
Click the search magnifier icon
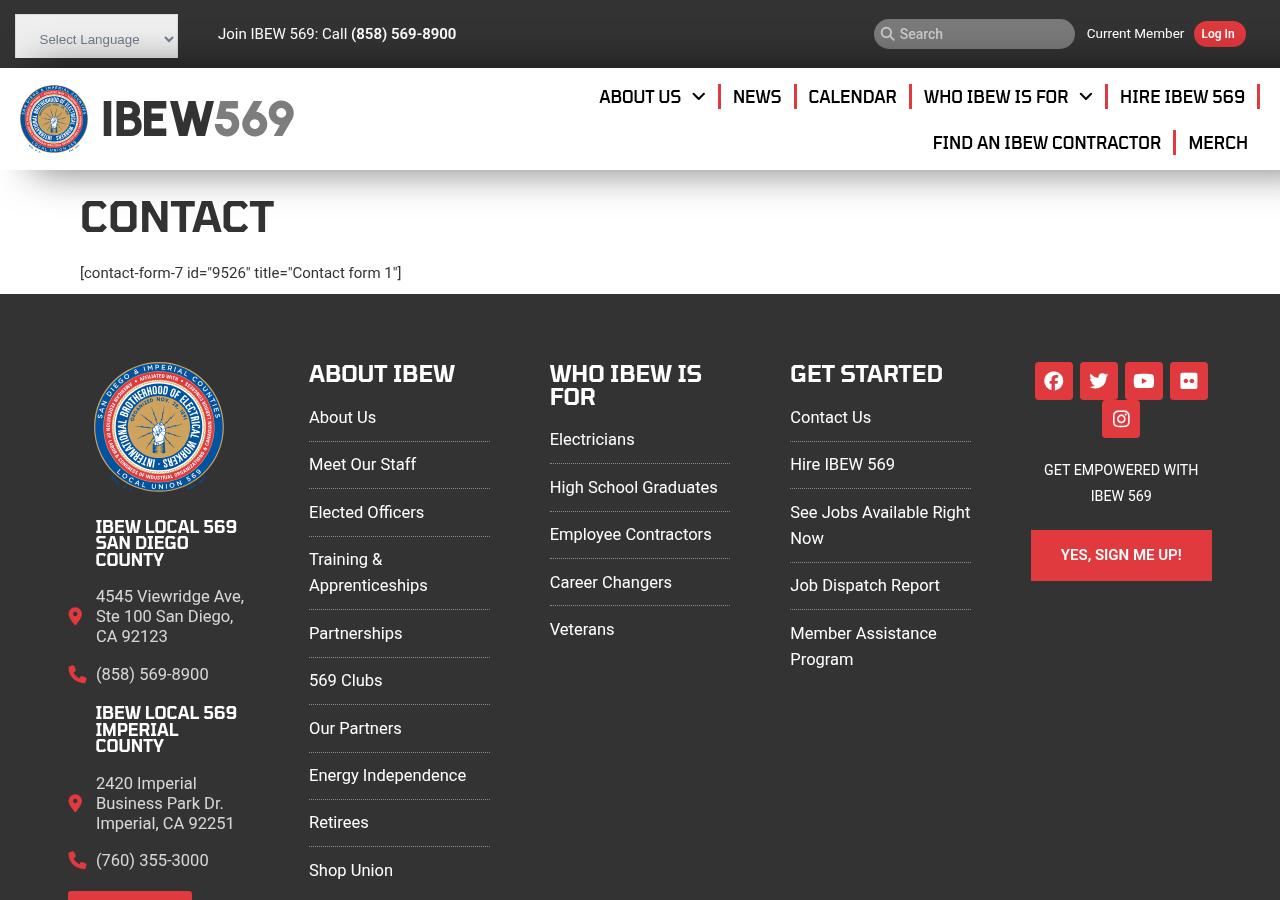(x=887, y=34)
